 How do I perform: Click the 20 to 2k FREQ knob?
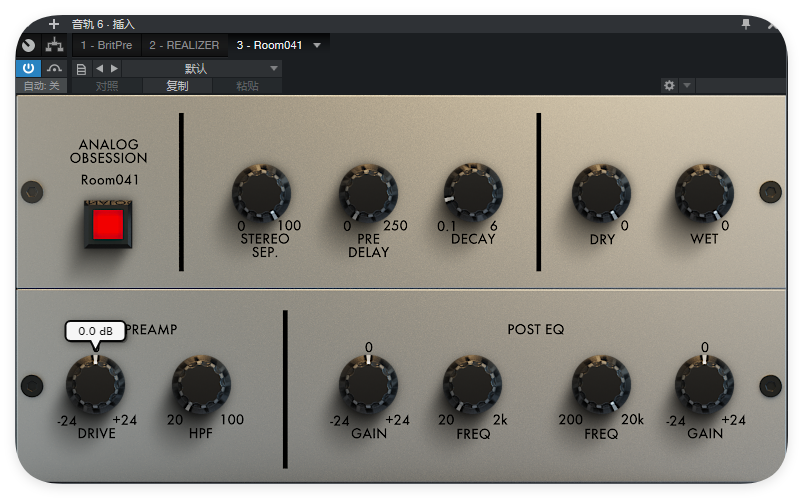coord(472,384)
